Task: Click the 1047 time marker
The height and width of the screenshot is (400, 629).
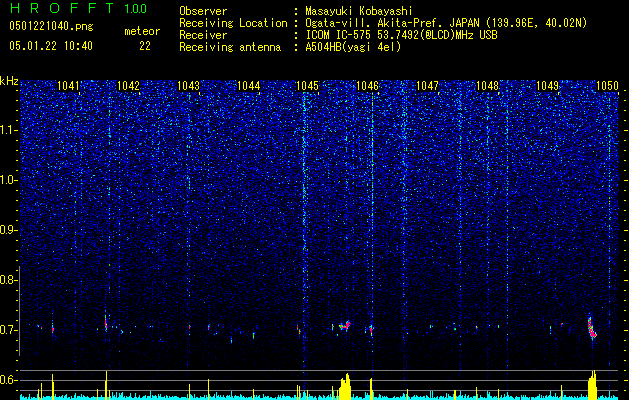Action: [x=427, y=85]
